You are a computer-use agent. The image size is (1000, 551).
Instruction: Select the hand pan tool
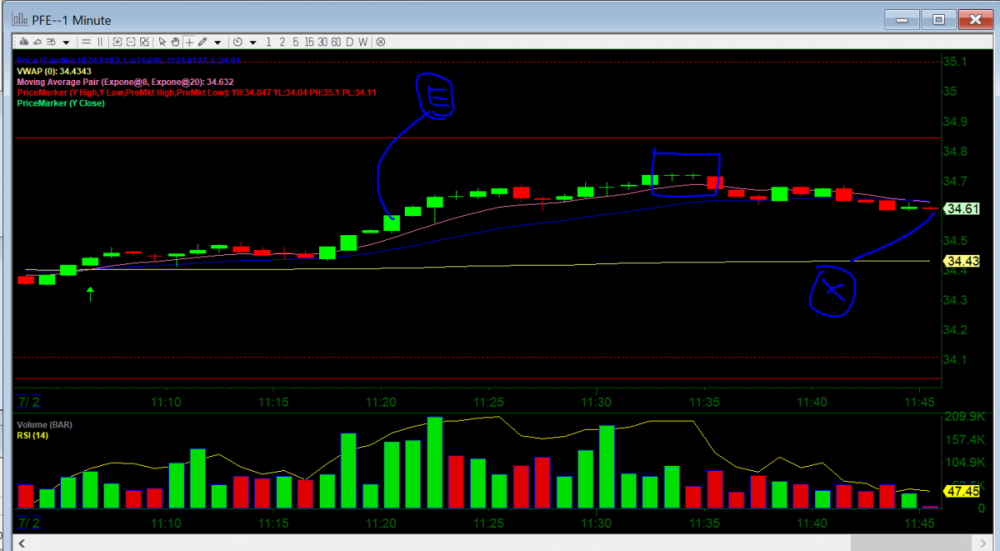(175, 42)
